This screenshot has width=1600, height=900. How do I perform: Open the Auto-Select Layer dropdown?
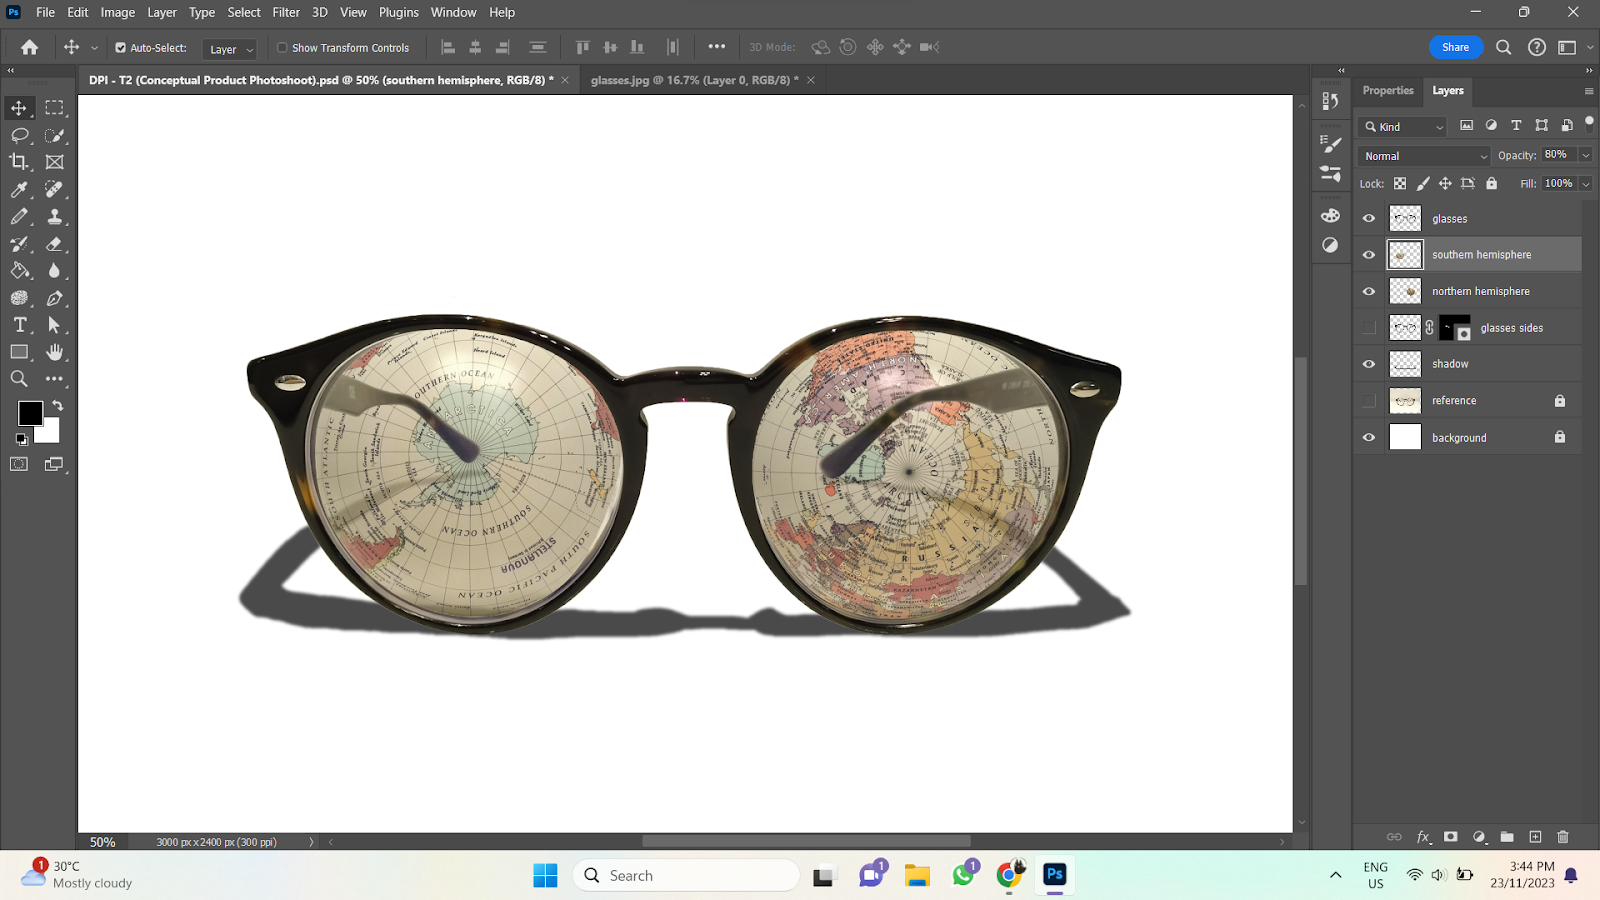click(230, 49)
